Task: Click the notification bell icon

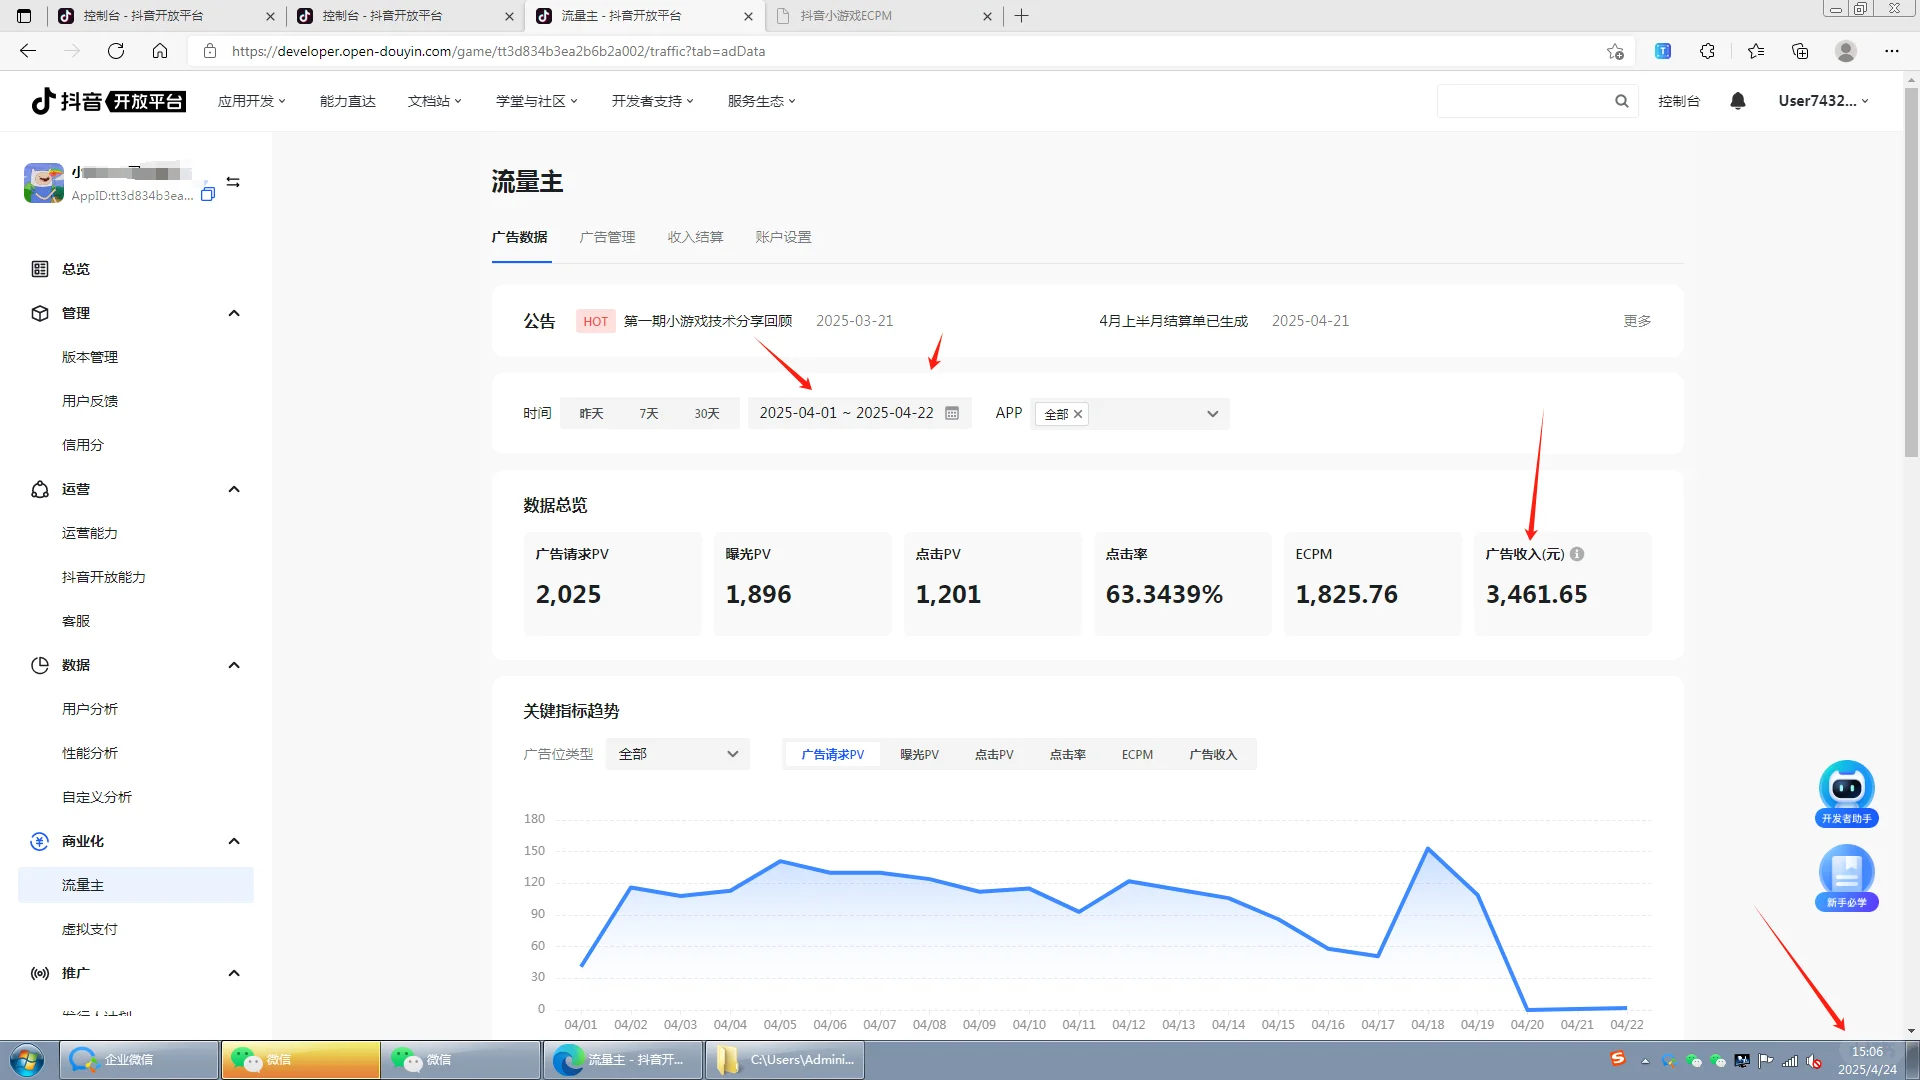Action: (1738, 101)
